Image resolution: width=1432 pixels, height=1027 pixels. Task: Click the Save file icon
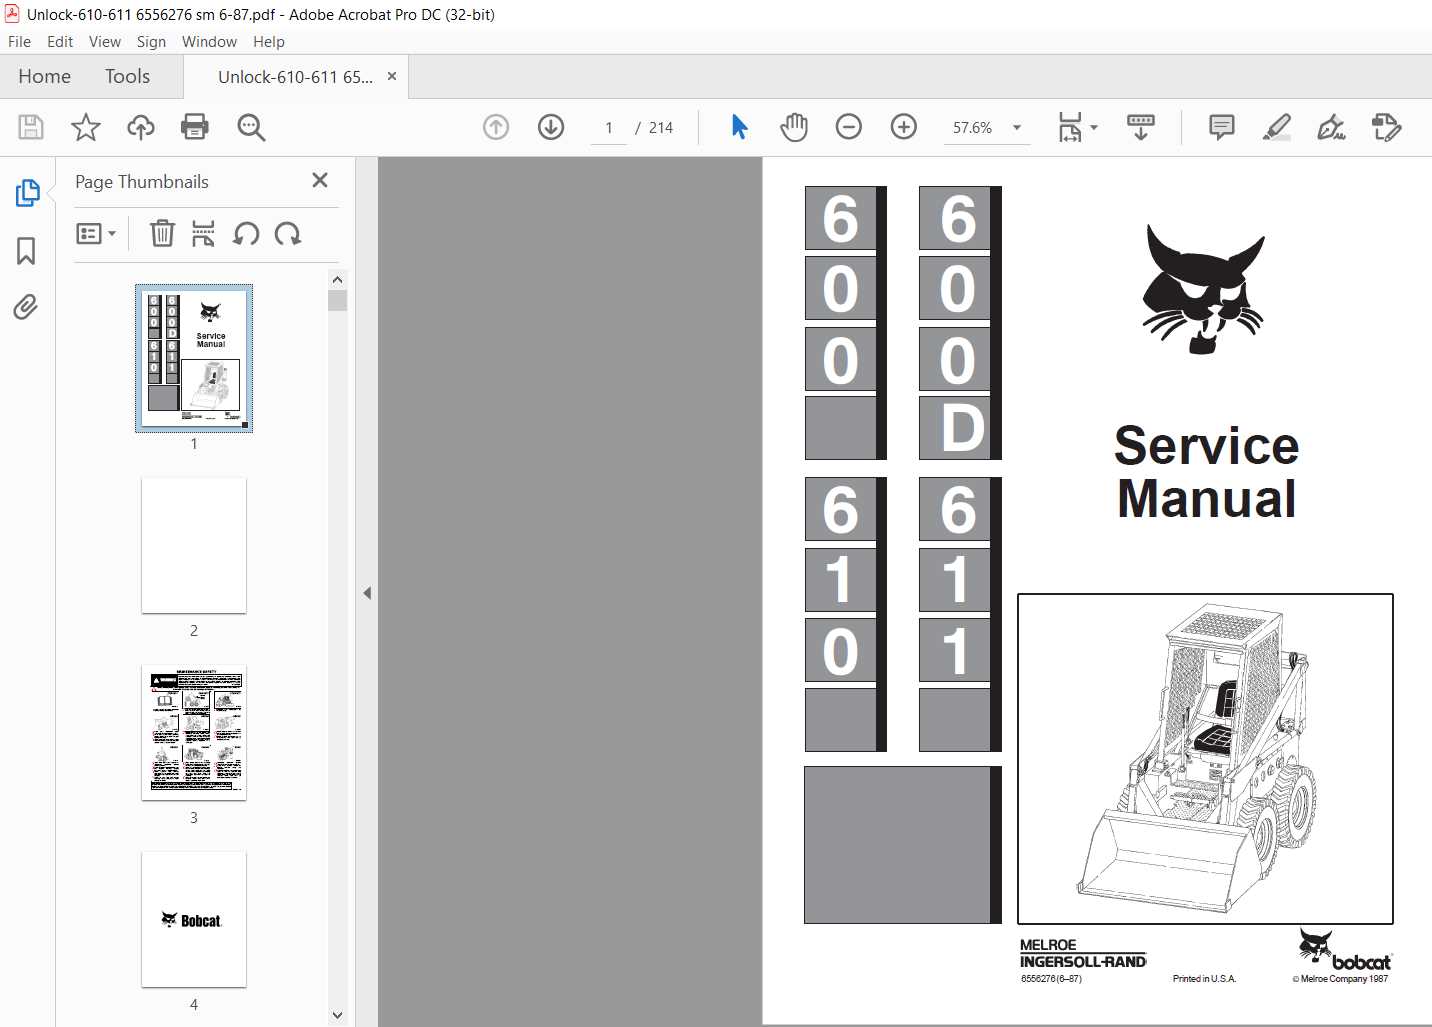[x=31, y=127]
